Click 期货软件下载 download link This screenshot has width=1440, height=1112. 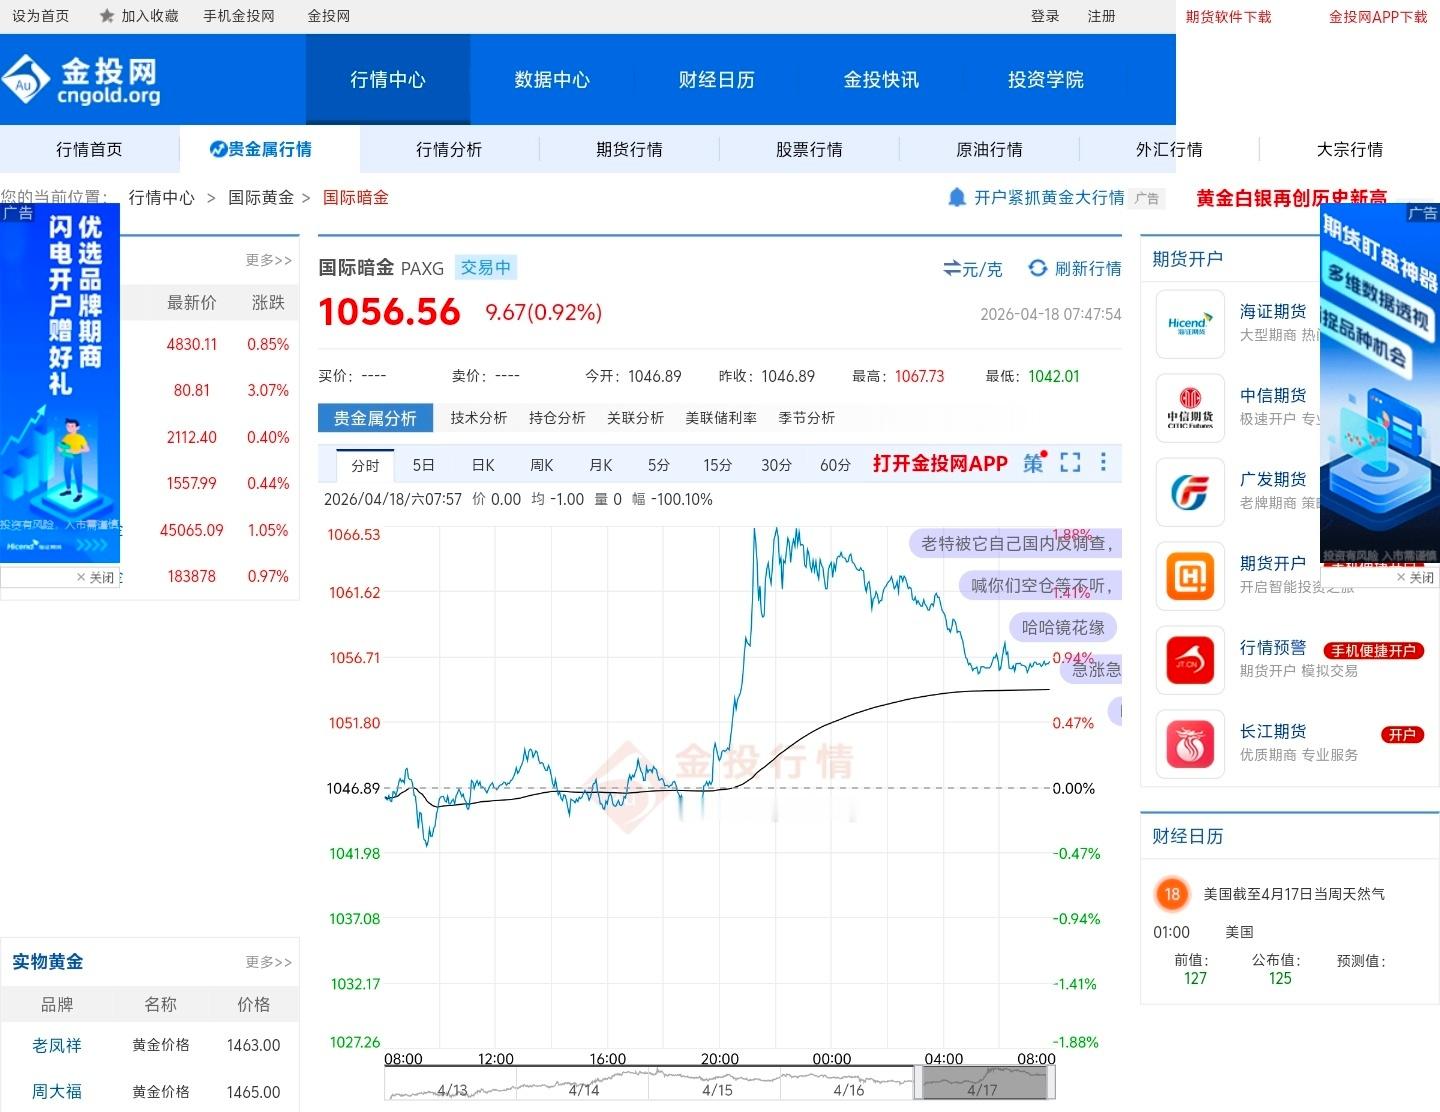1228,16
